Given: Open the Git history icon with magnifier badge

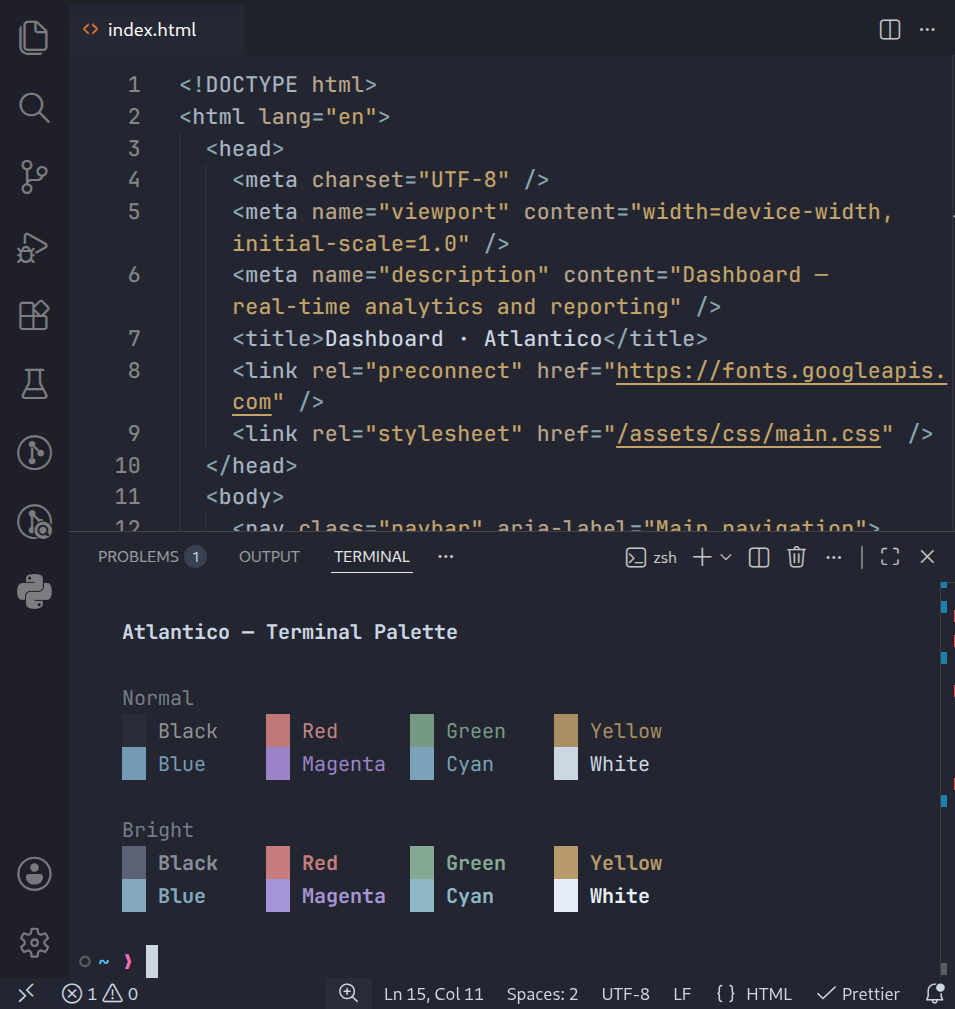Looking at the screenshot, I should click(x=34, y=522).
